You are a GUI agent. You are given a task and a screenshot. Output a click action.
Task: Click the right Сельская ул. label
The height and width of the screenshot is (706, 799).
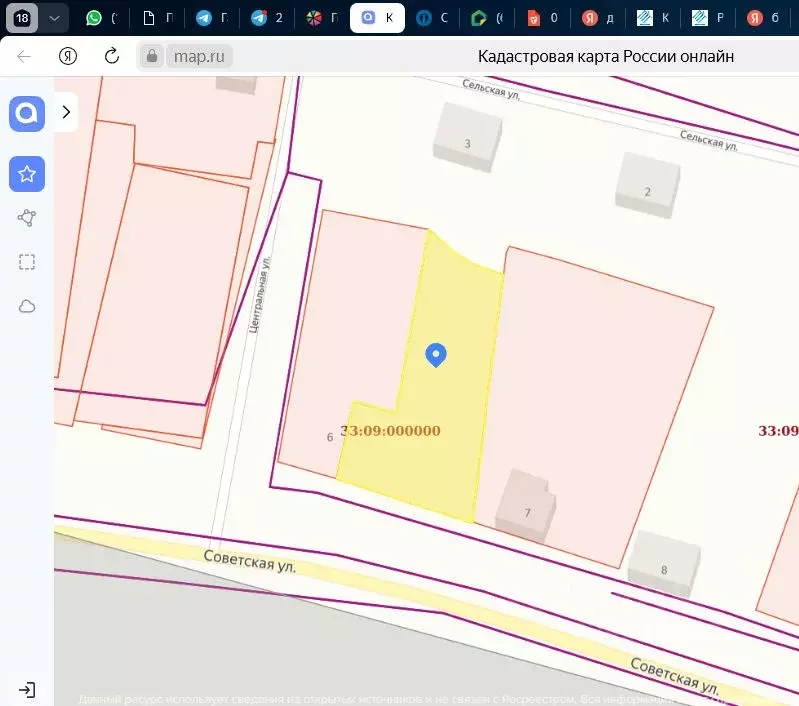709,140
